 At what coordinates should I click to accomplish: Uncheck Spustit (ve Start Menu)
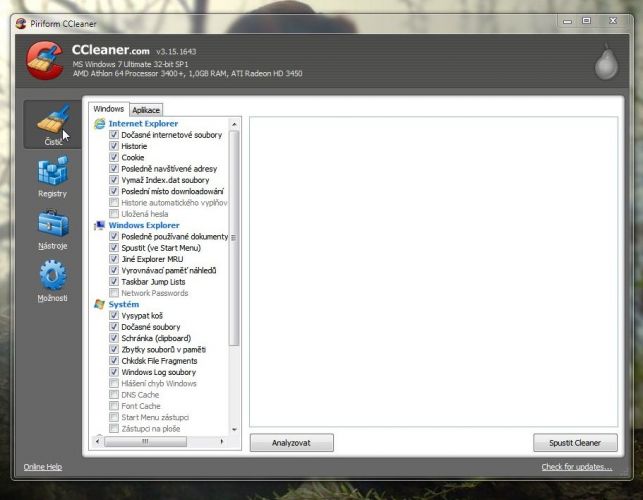click(114, 248)
